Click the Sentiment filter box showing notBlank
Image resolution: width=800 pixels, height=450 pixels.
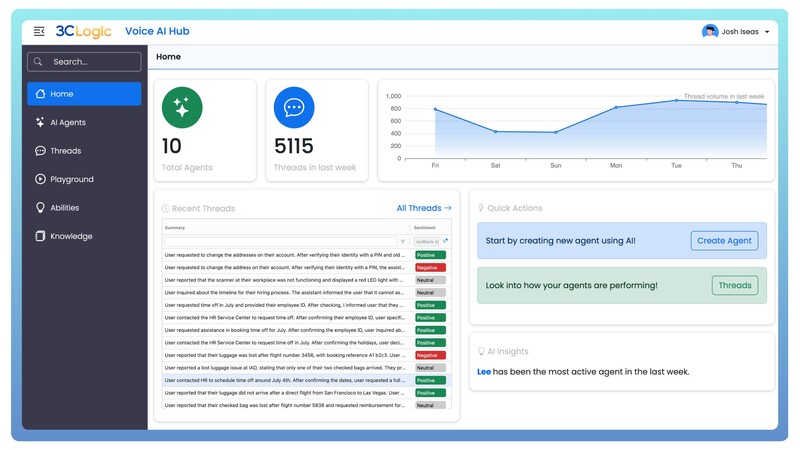click(427, 241)
